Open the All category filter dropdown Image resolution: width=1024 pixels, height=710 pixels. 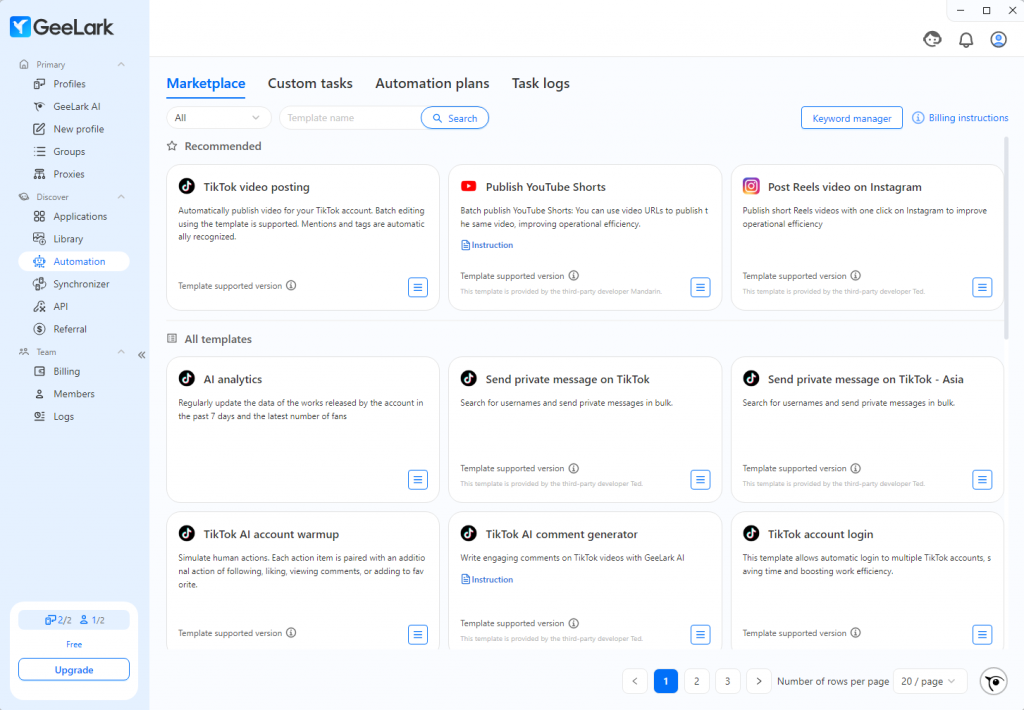click(x=219, y=118)
